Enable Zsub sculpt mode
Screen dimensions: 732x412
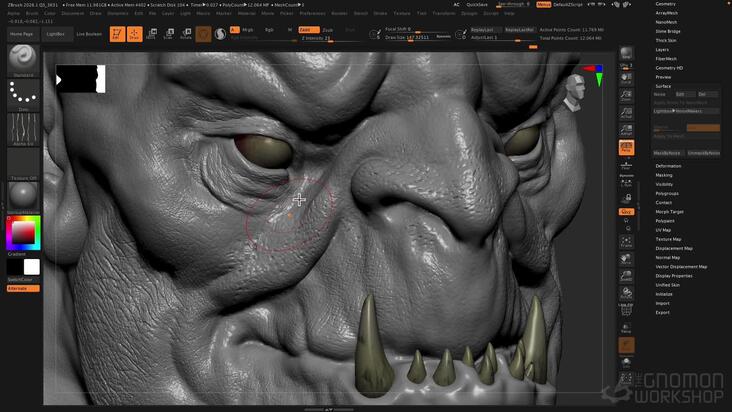(328, 30)
